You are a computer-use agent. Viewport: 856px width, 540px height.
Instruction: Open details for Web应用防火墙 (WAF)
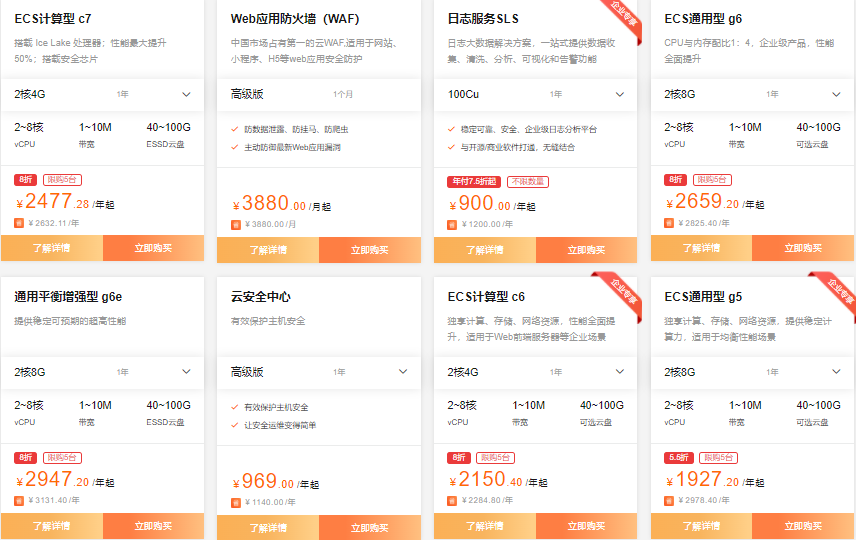tap(268, 250)
